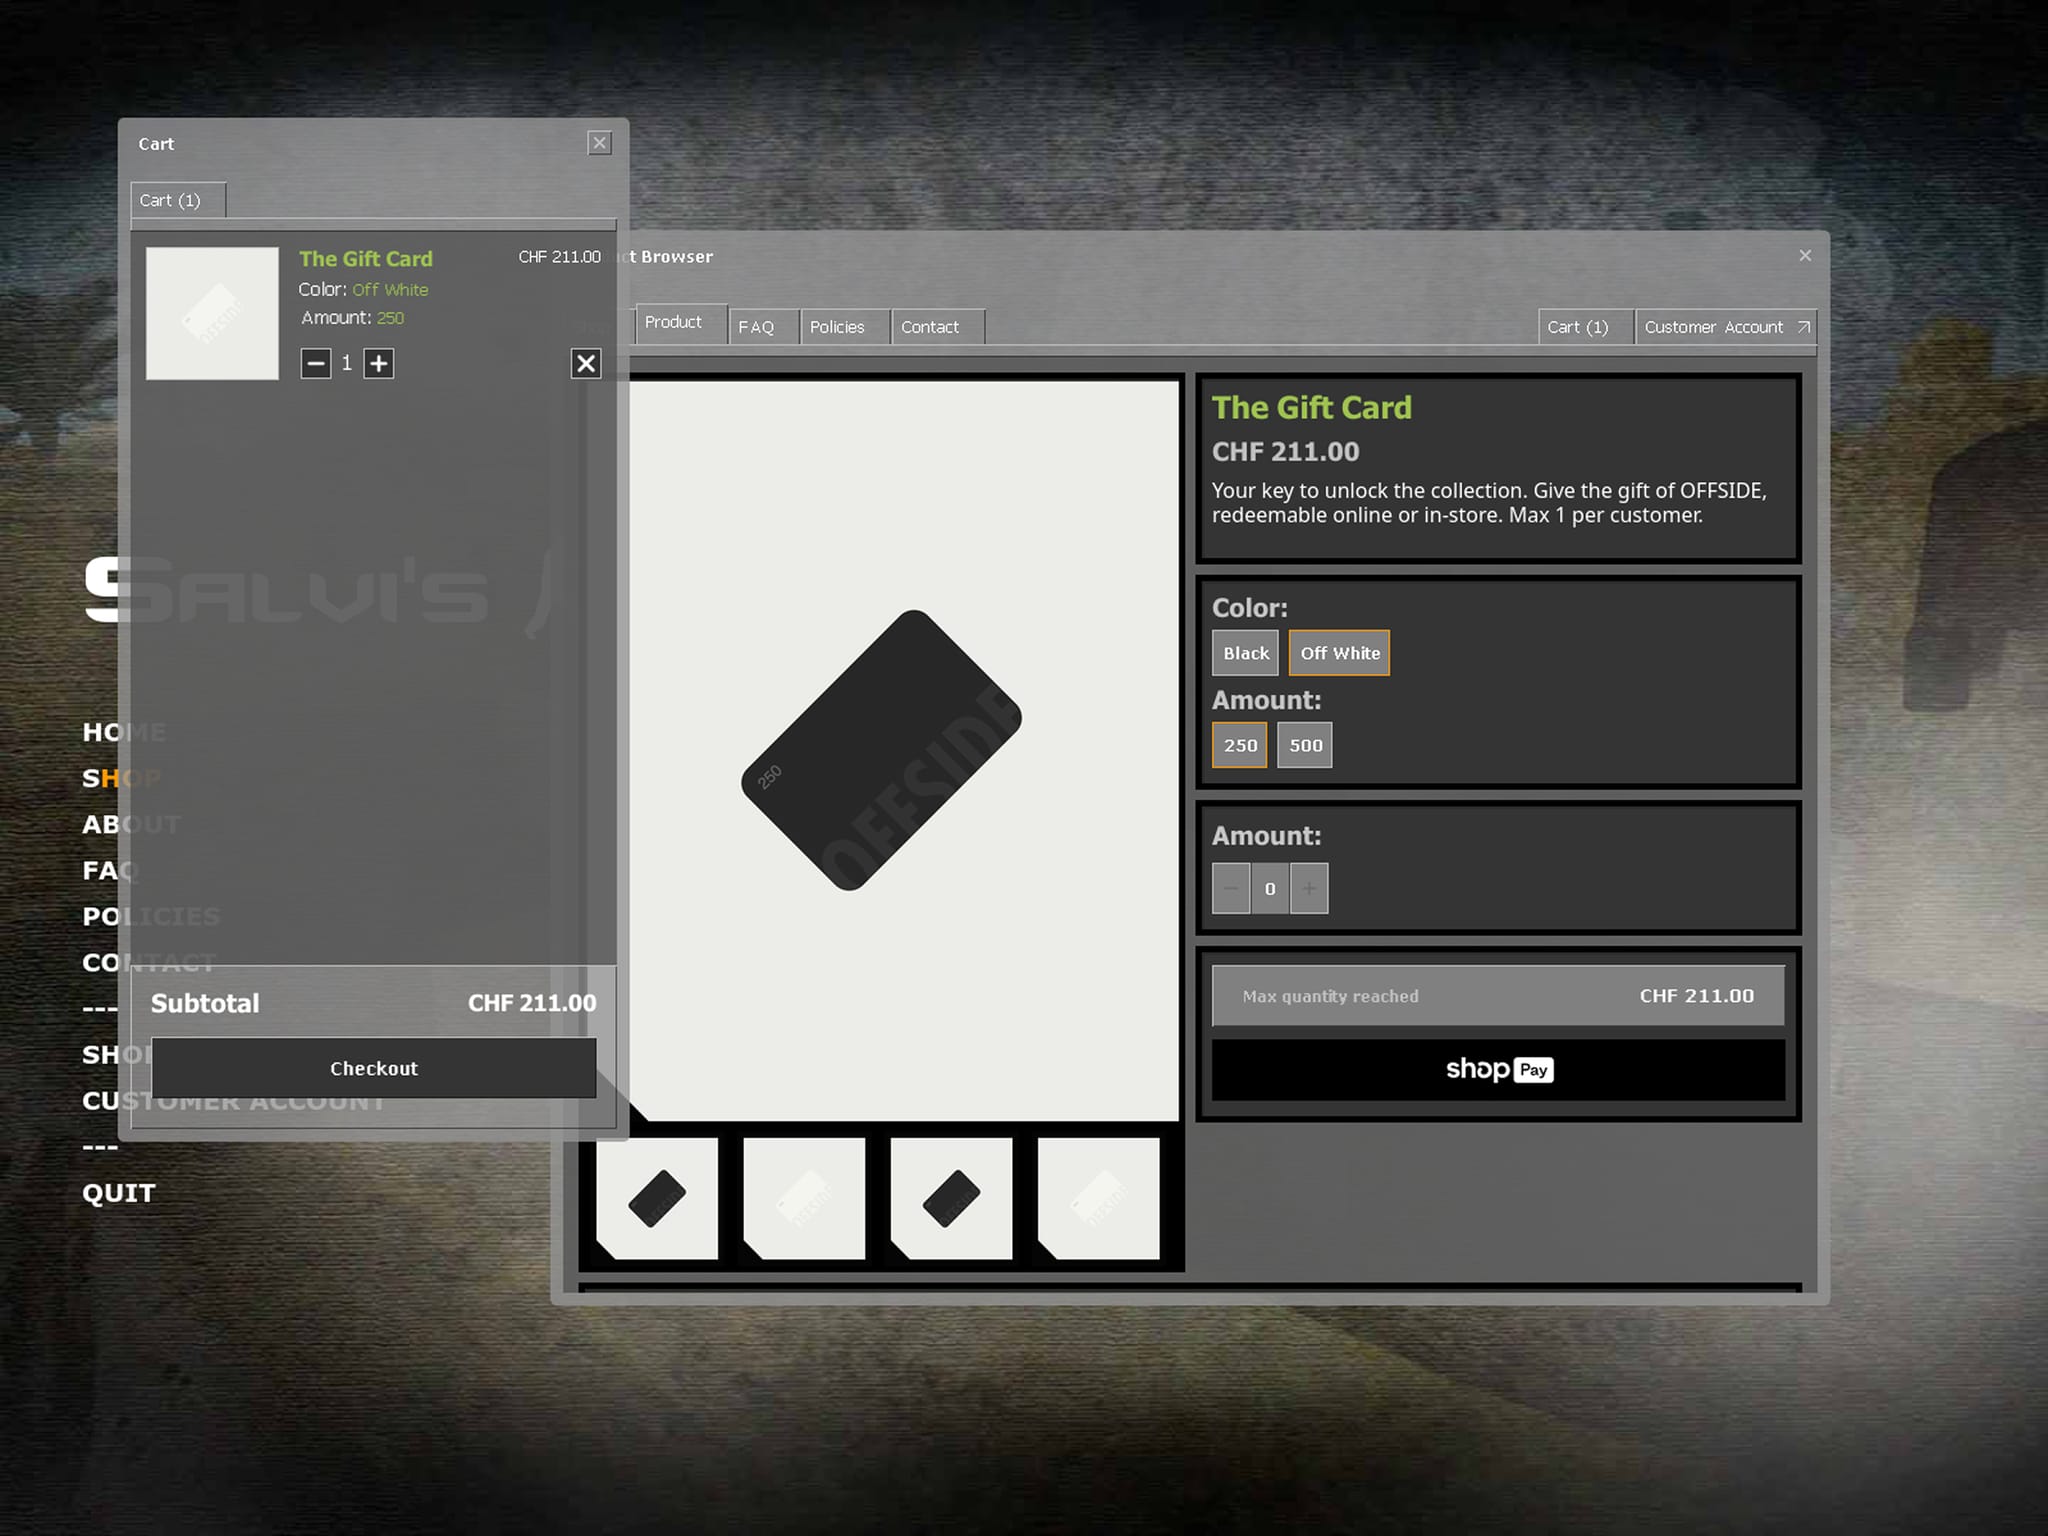Select the Off White color option
This screenshot has width=2048, height=1536.
point(1339,653)
